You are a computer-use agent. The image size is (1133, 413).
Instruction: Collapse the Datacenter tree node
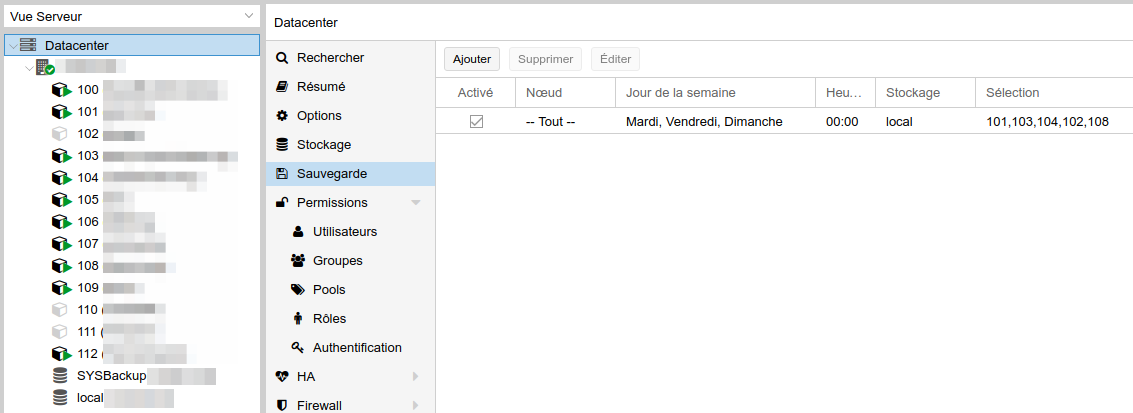tap(14, 45)
